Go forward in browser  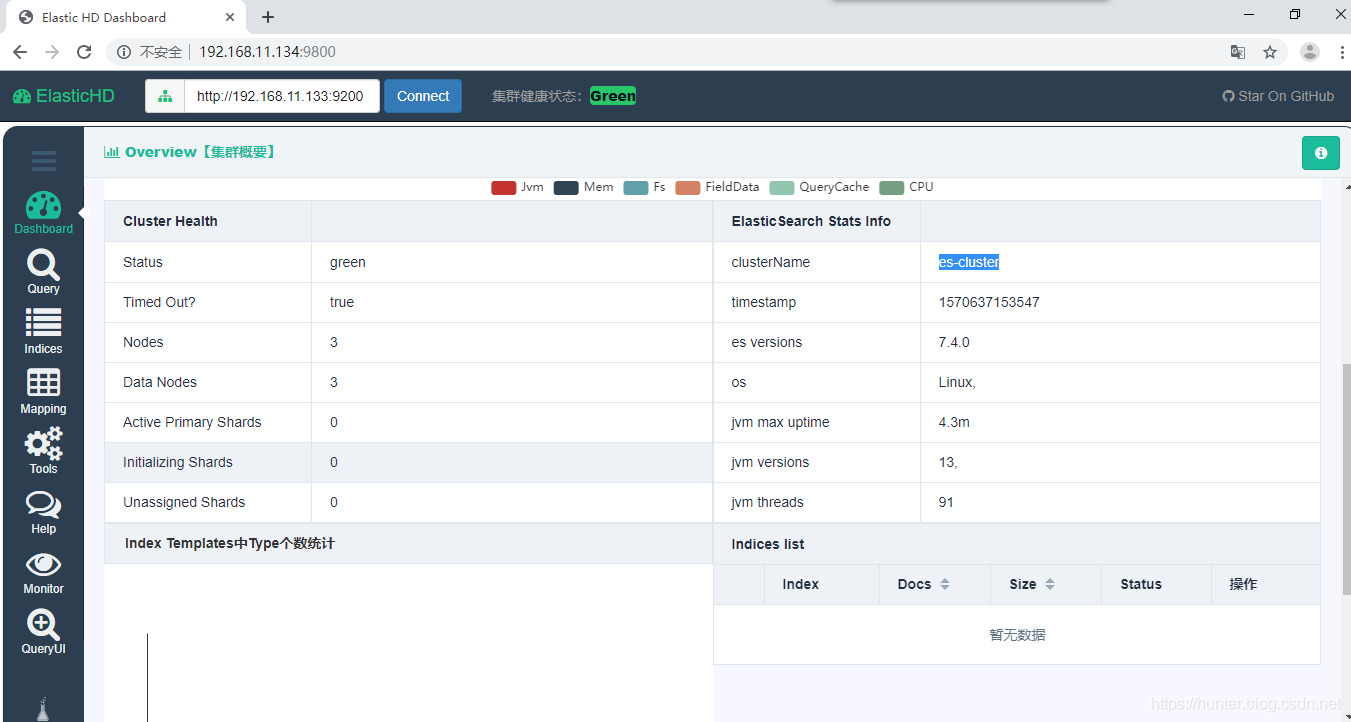point(52,52)
